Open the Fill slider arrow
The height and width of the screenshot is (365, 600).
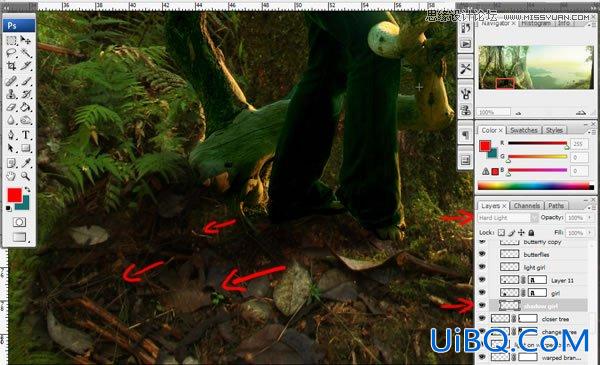pos(590,233)
